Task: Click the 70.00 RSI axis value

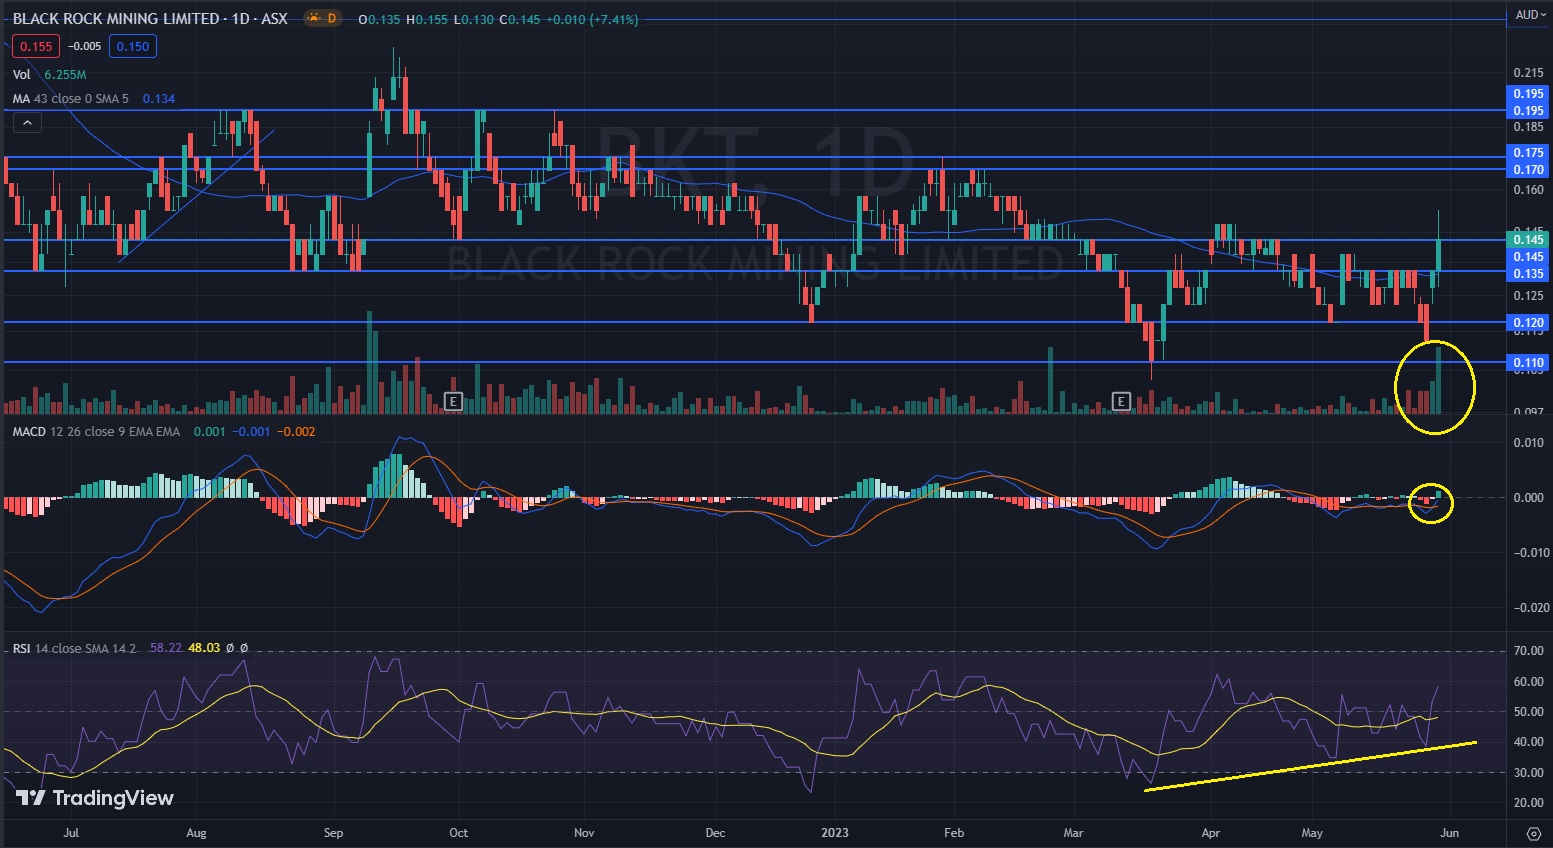Action: (x=1529, y=651)
